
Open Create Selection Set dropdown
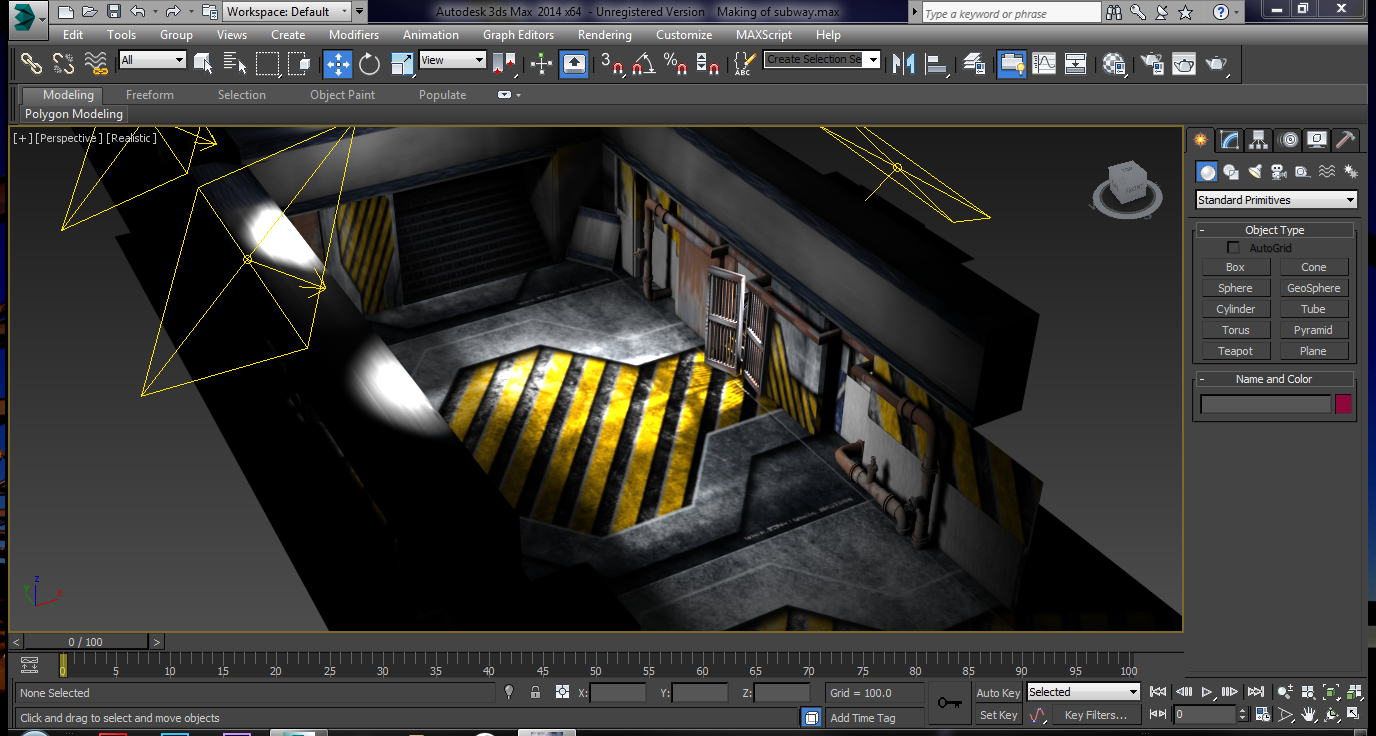point(822,60)
